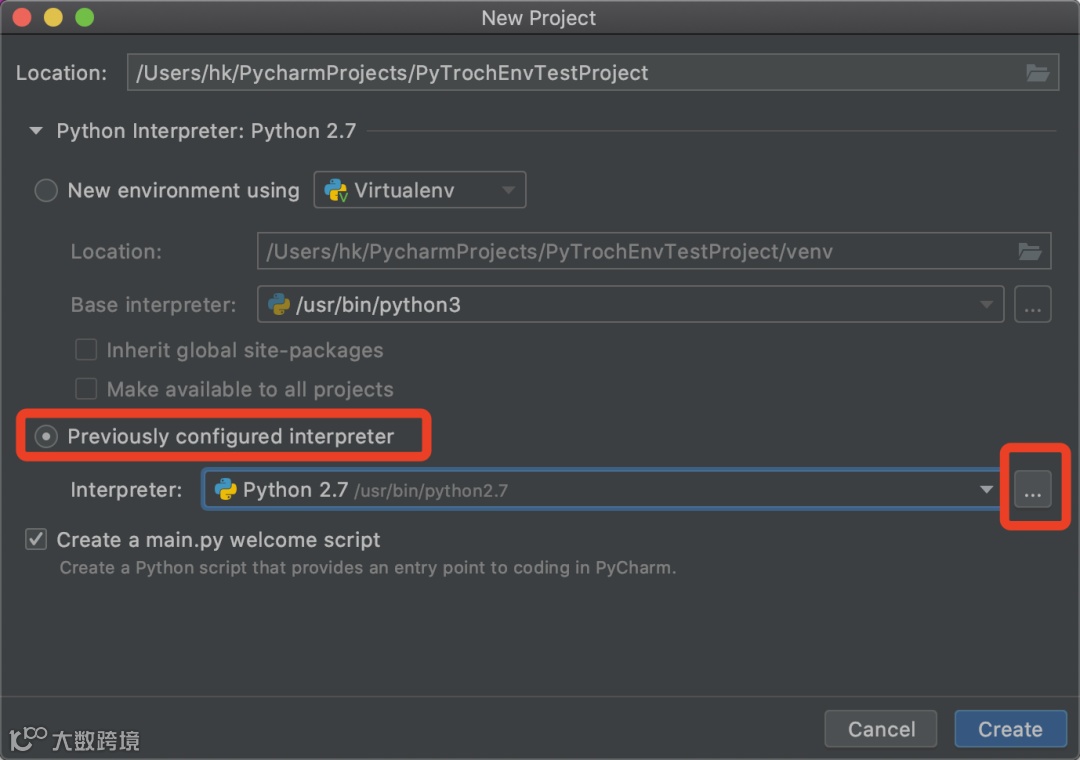Open the Base interpreter dropdown arrow
The height and width of the screenshot is (760, 1080).
(x=986, y=304)
